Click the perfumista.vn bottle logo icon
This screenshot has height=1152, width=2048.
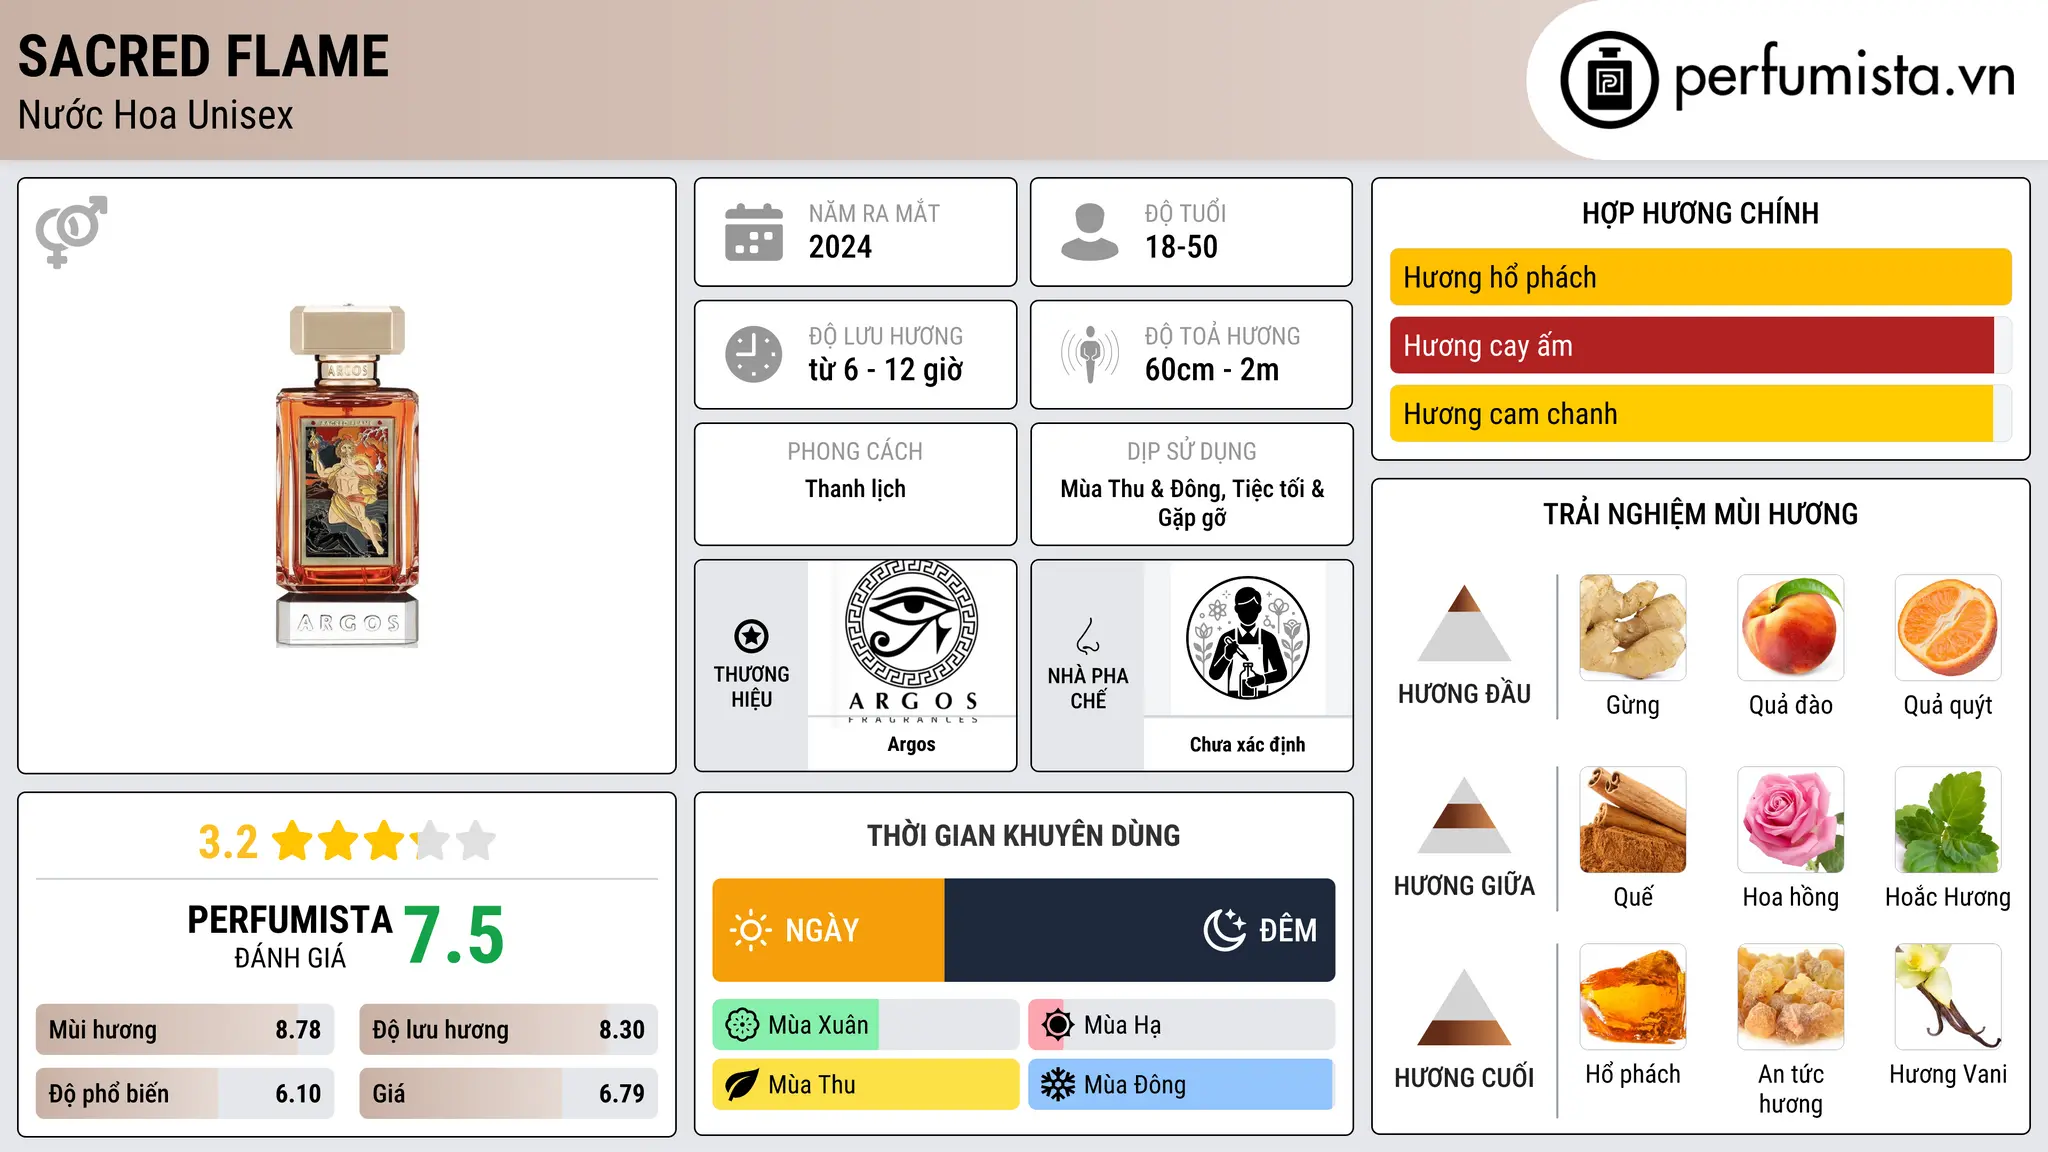[x=1609, y=80]
